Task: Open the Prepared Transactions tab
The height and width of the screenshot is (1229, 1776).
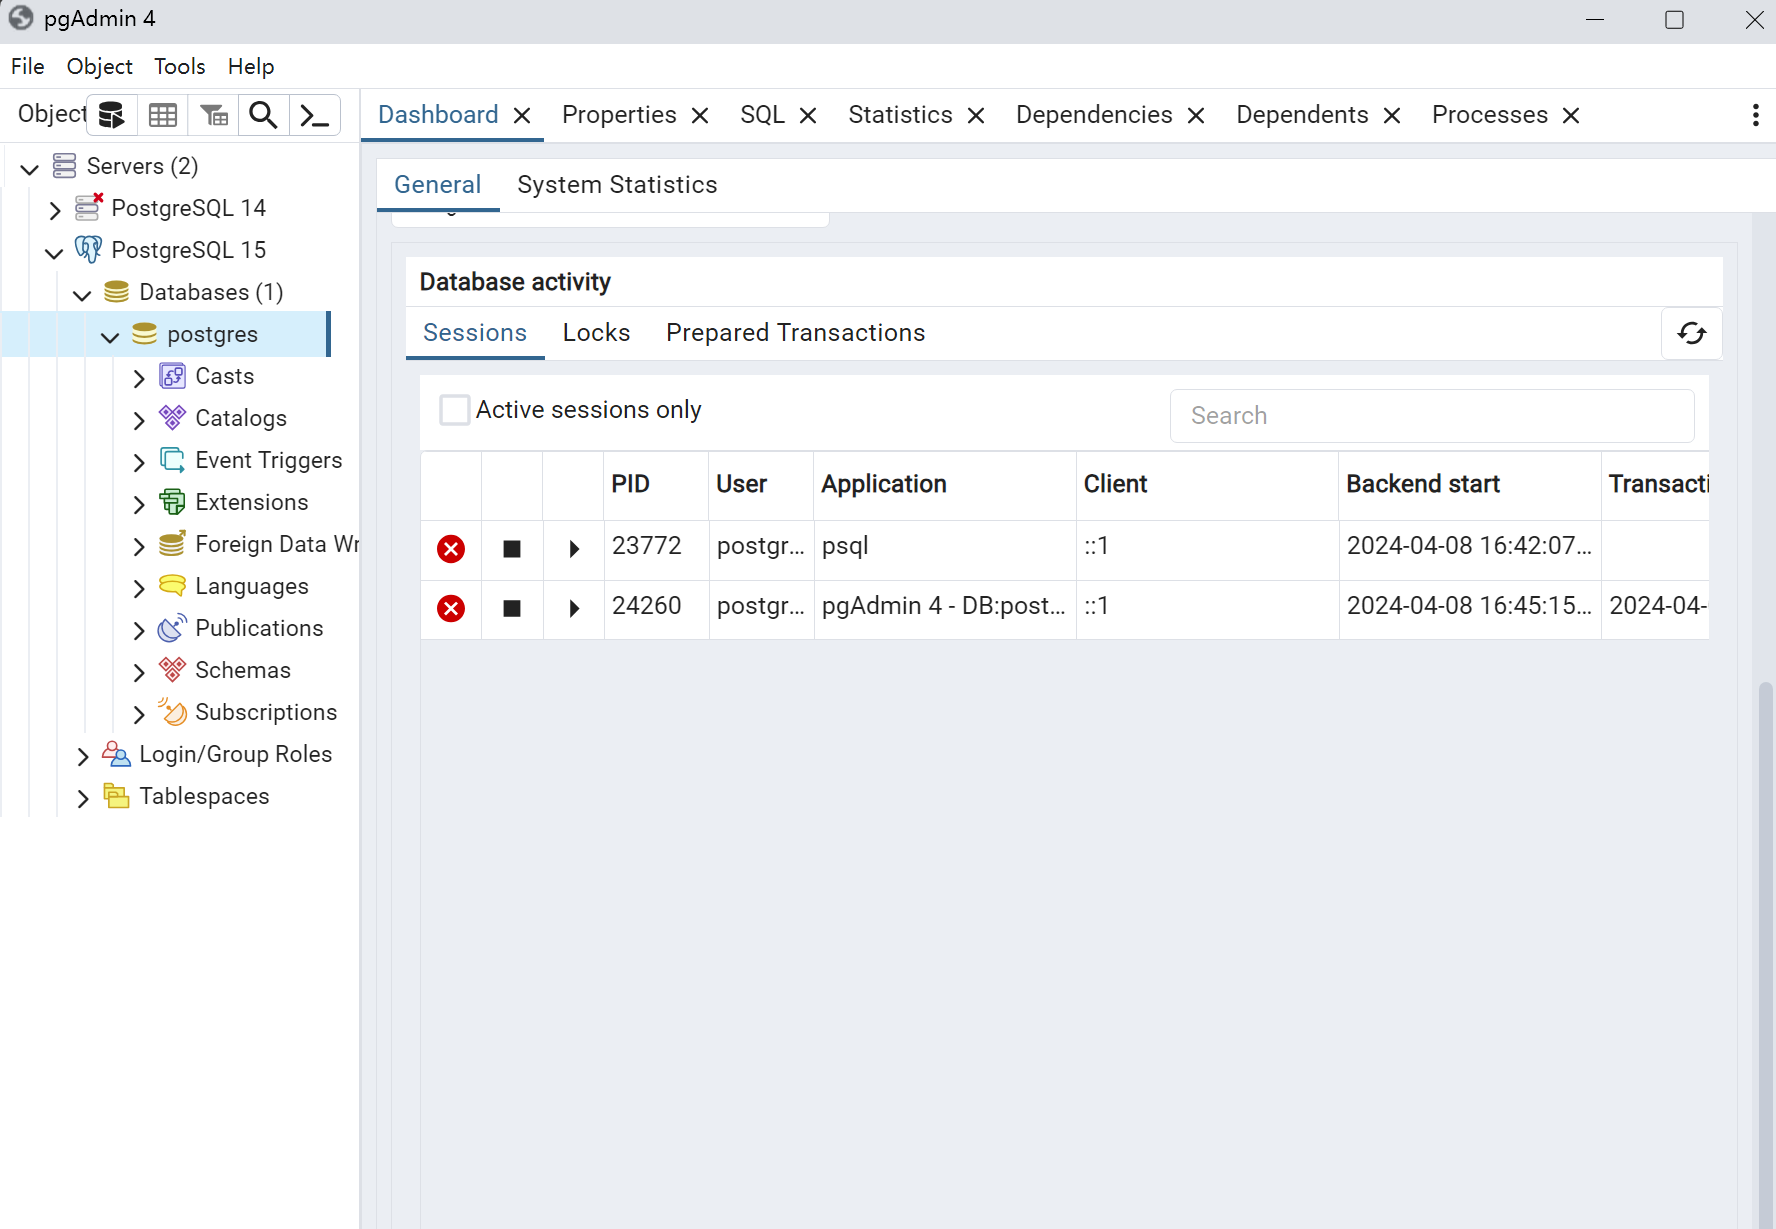Action: tap(796, 333)
